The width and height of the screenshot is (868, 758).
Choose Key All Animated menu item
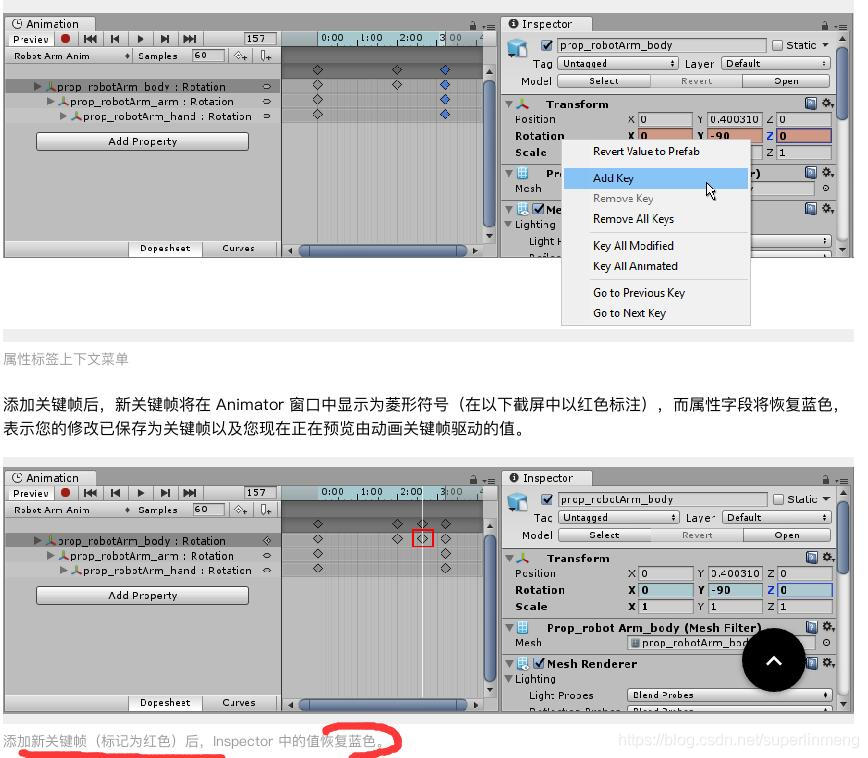[x=656, y=266]
